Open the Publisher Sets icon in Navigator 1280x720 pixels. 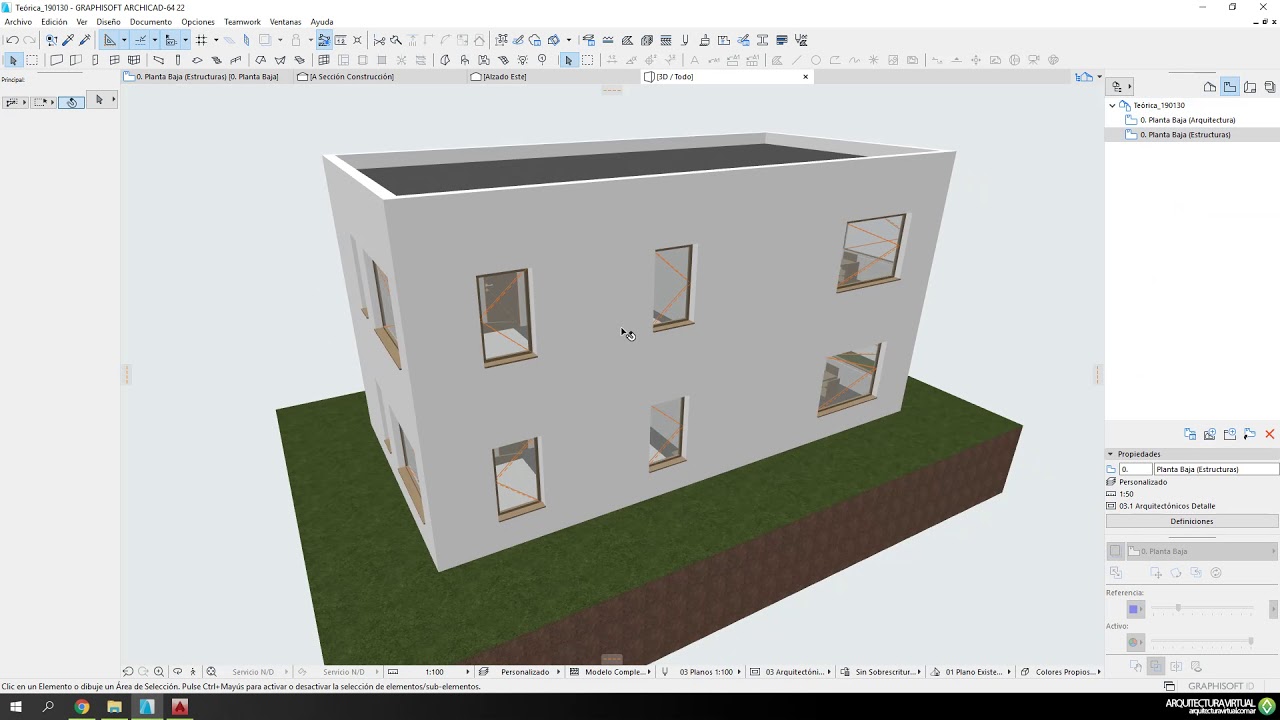[x=1270, y=87]
